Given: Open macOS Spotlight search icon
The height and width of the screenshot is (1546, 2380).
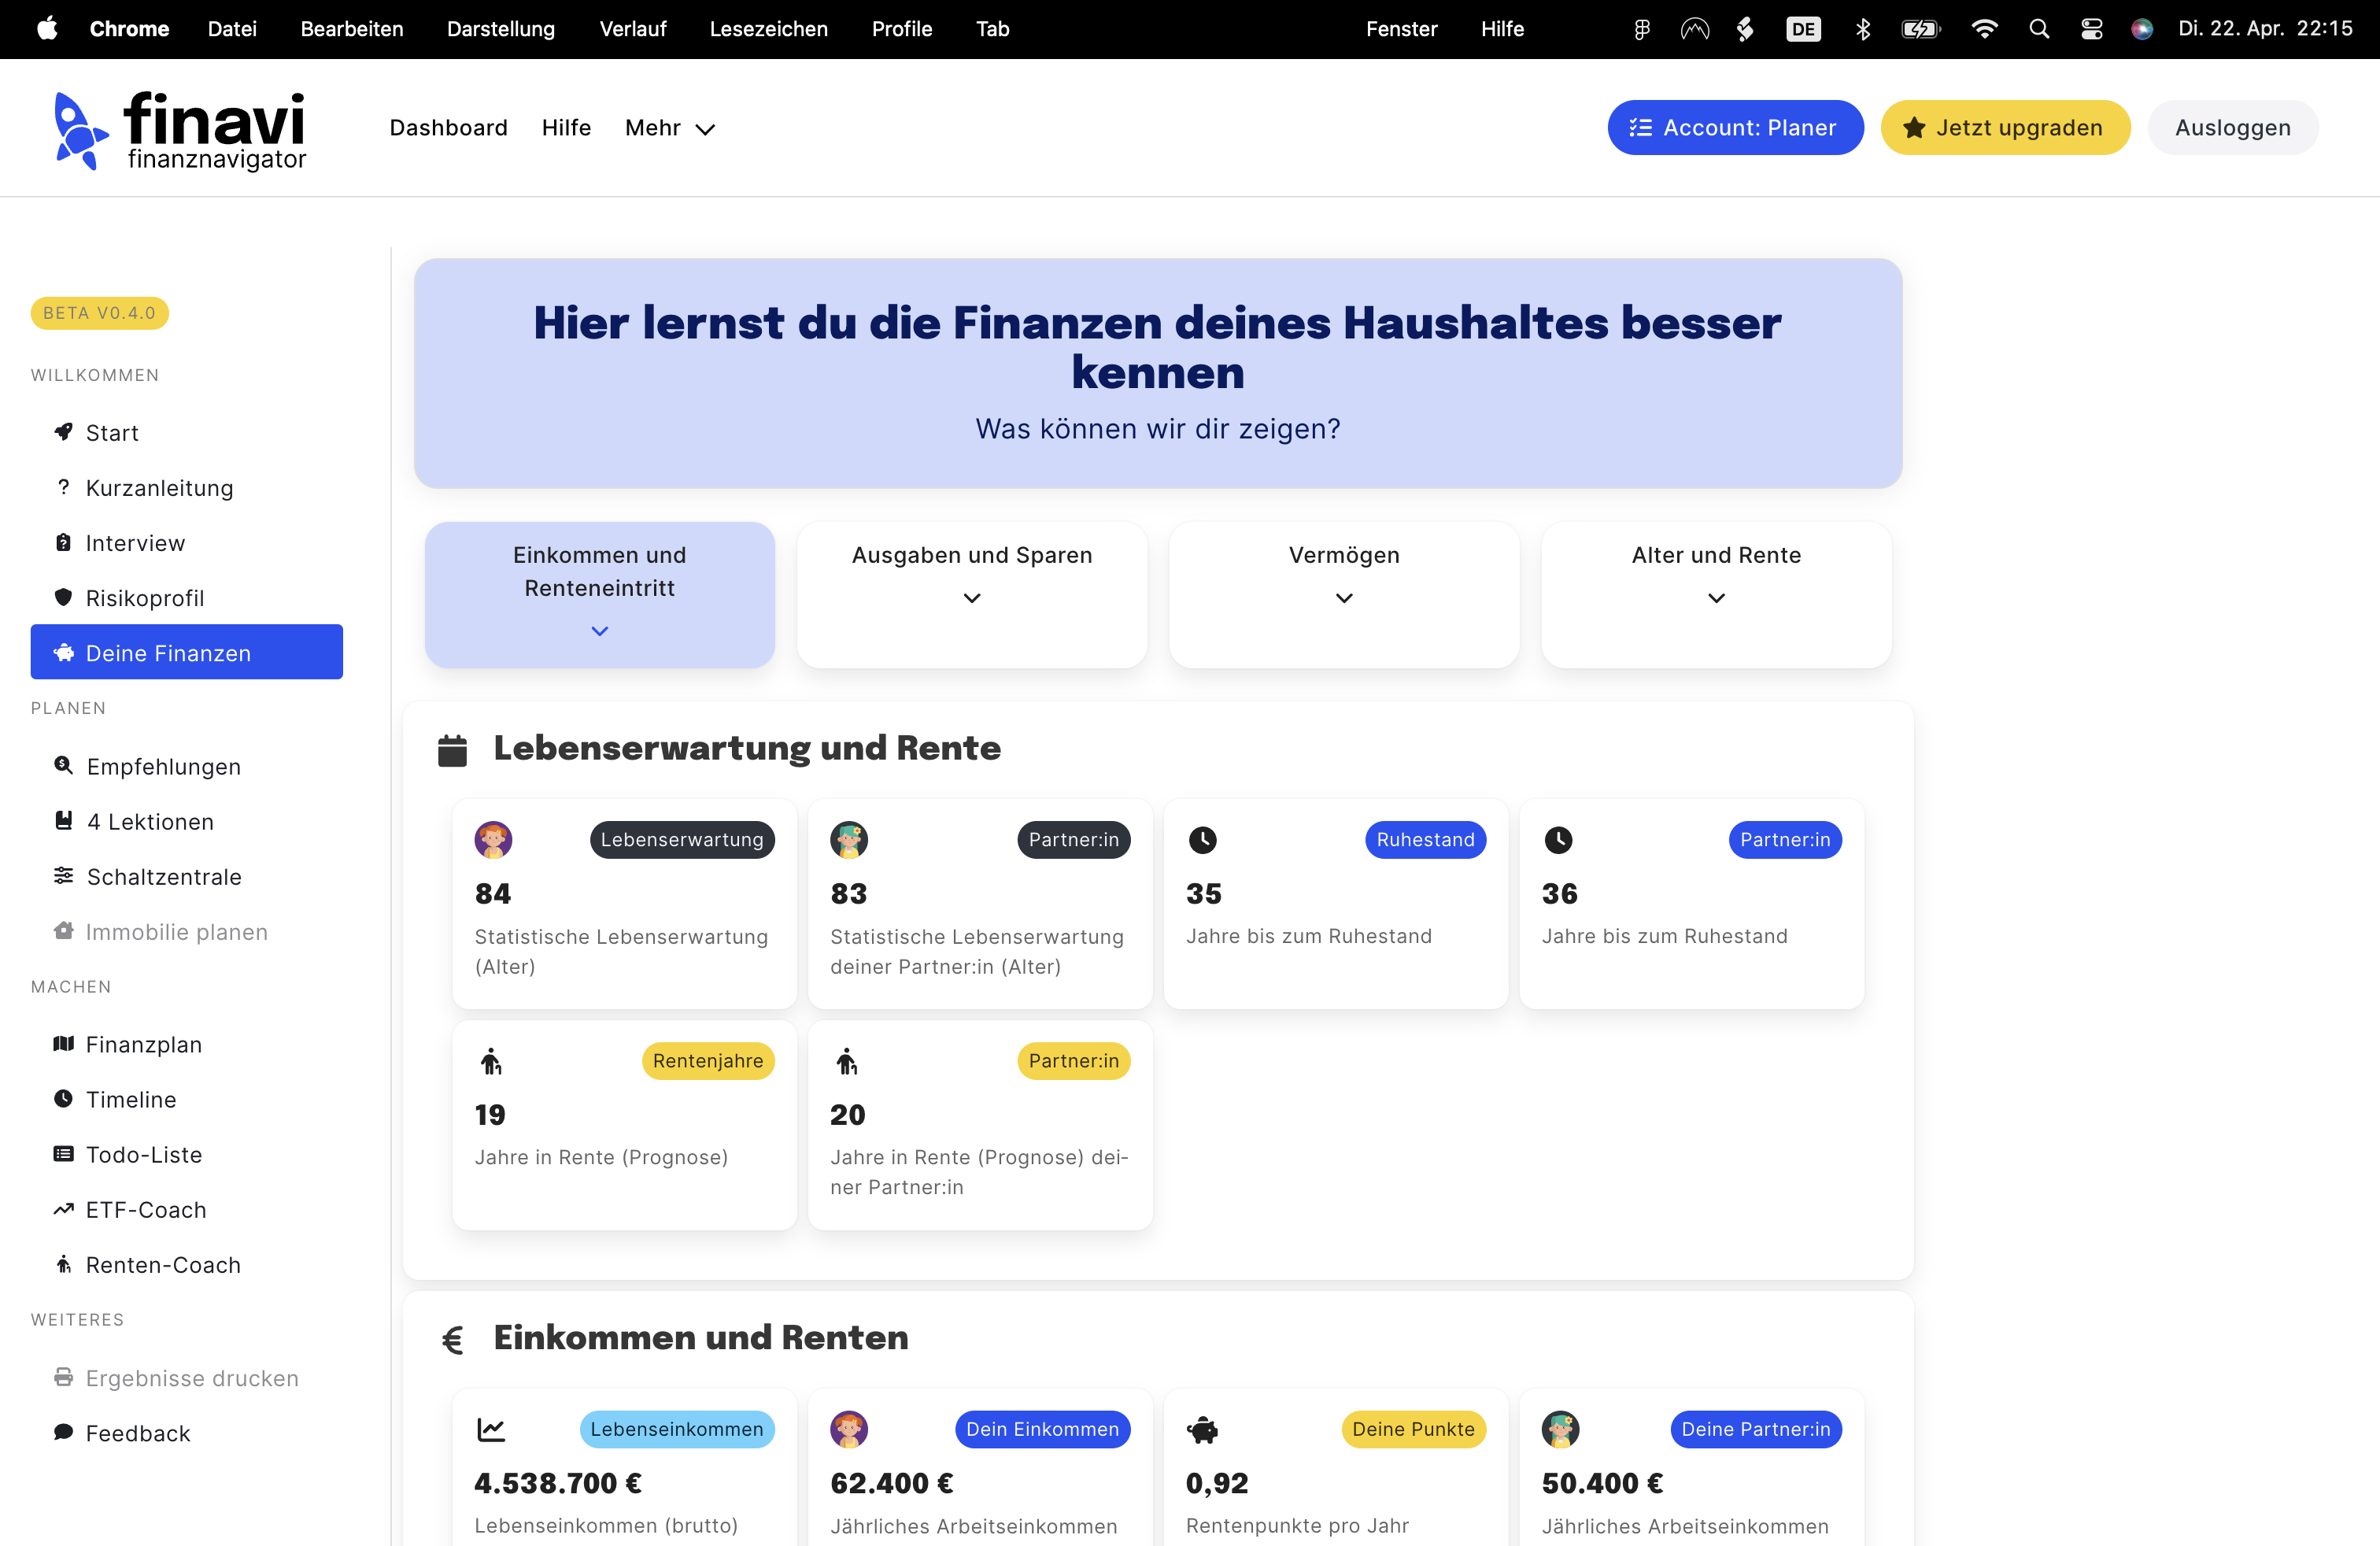Looking at the screenshot, I should click(x=2039, y=29).
